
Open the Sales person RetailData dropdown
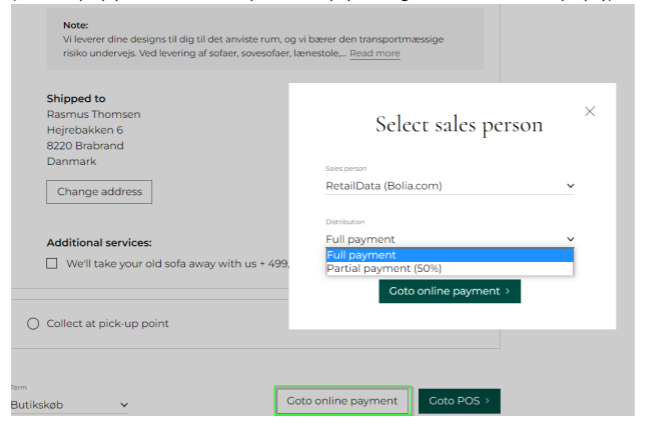coord(440,185)
